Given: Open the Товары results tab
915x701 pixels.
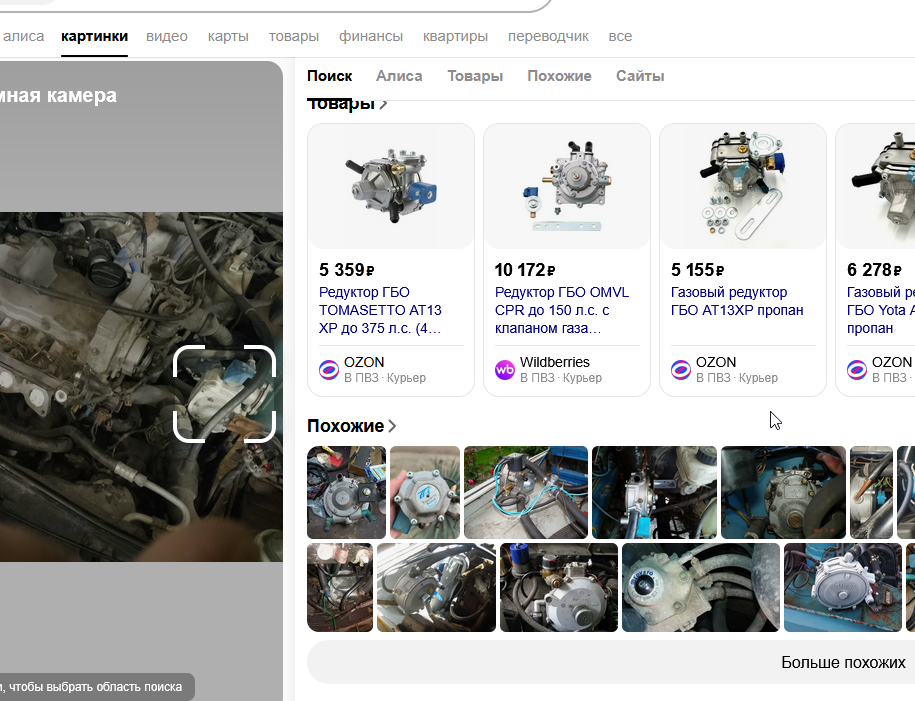Looking at the screenshot, I should [x=475, y=76].
